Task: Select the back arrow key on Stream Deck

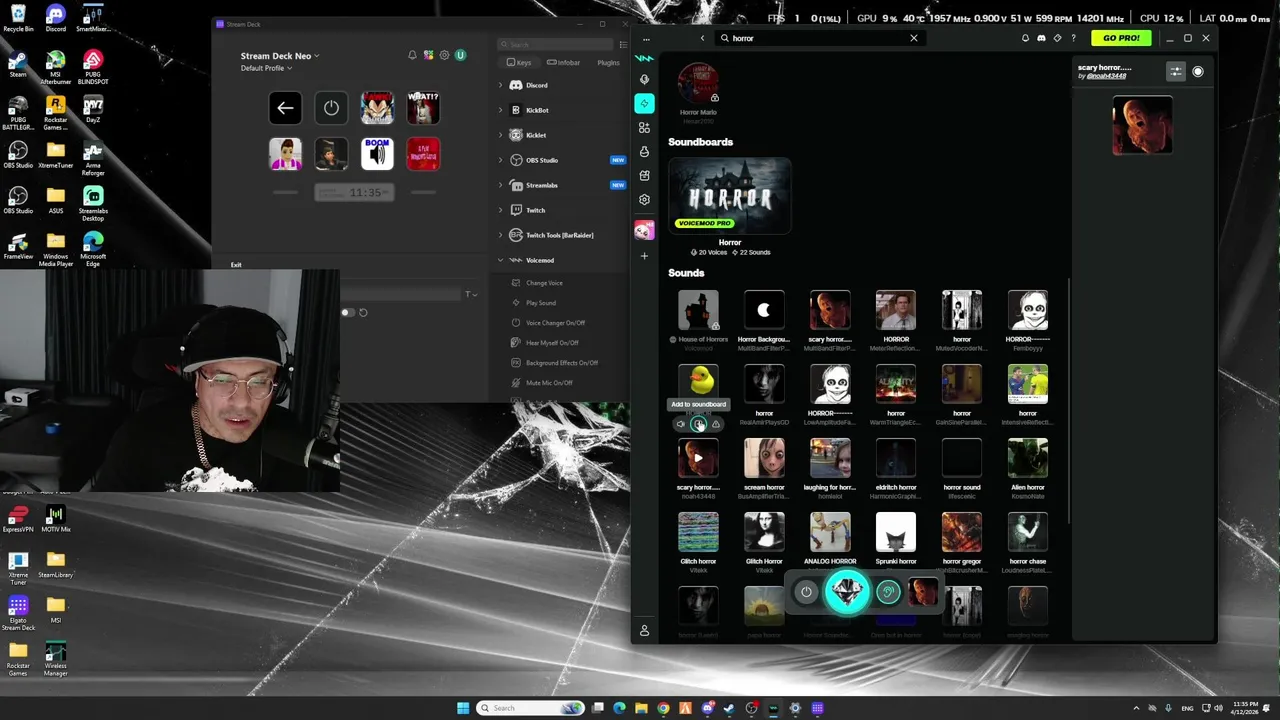Action: click(285, 108)
